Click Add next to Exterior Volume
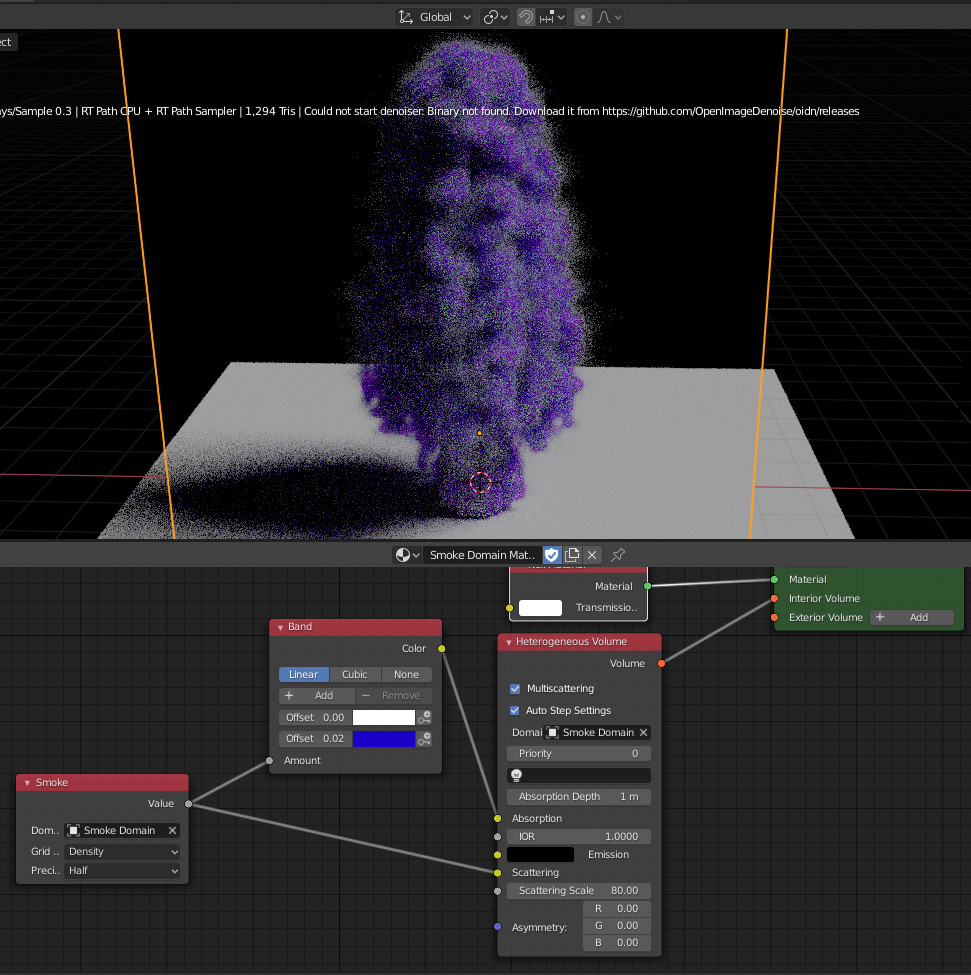The image size is (971, 975). [911, 617]
